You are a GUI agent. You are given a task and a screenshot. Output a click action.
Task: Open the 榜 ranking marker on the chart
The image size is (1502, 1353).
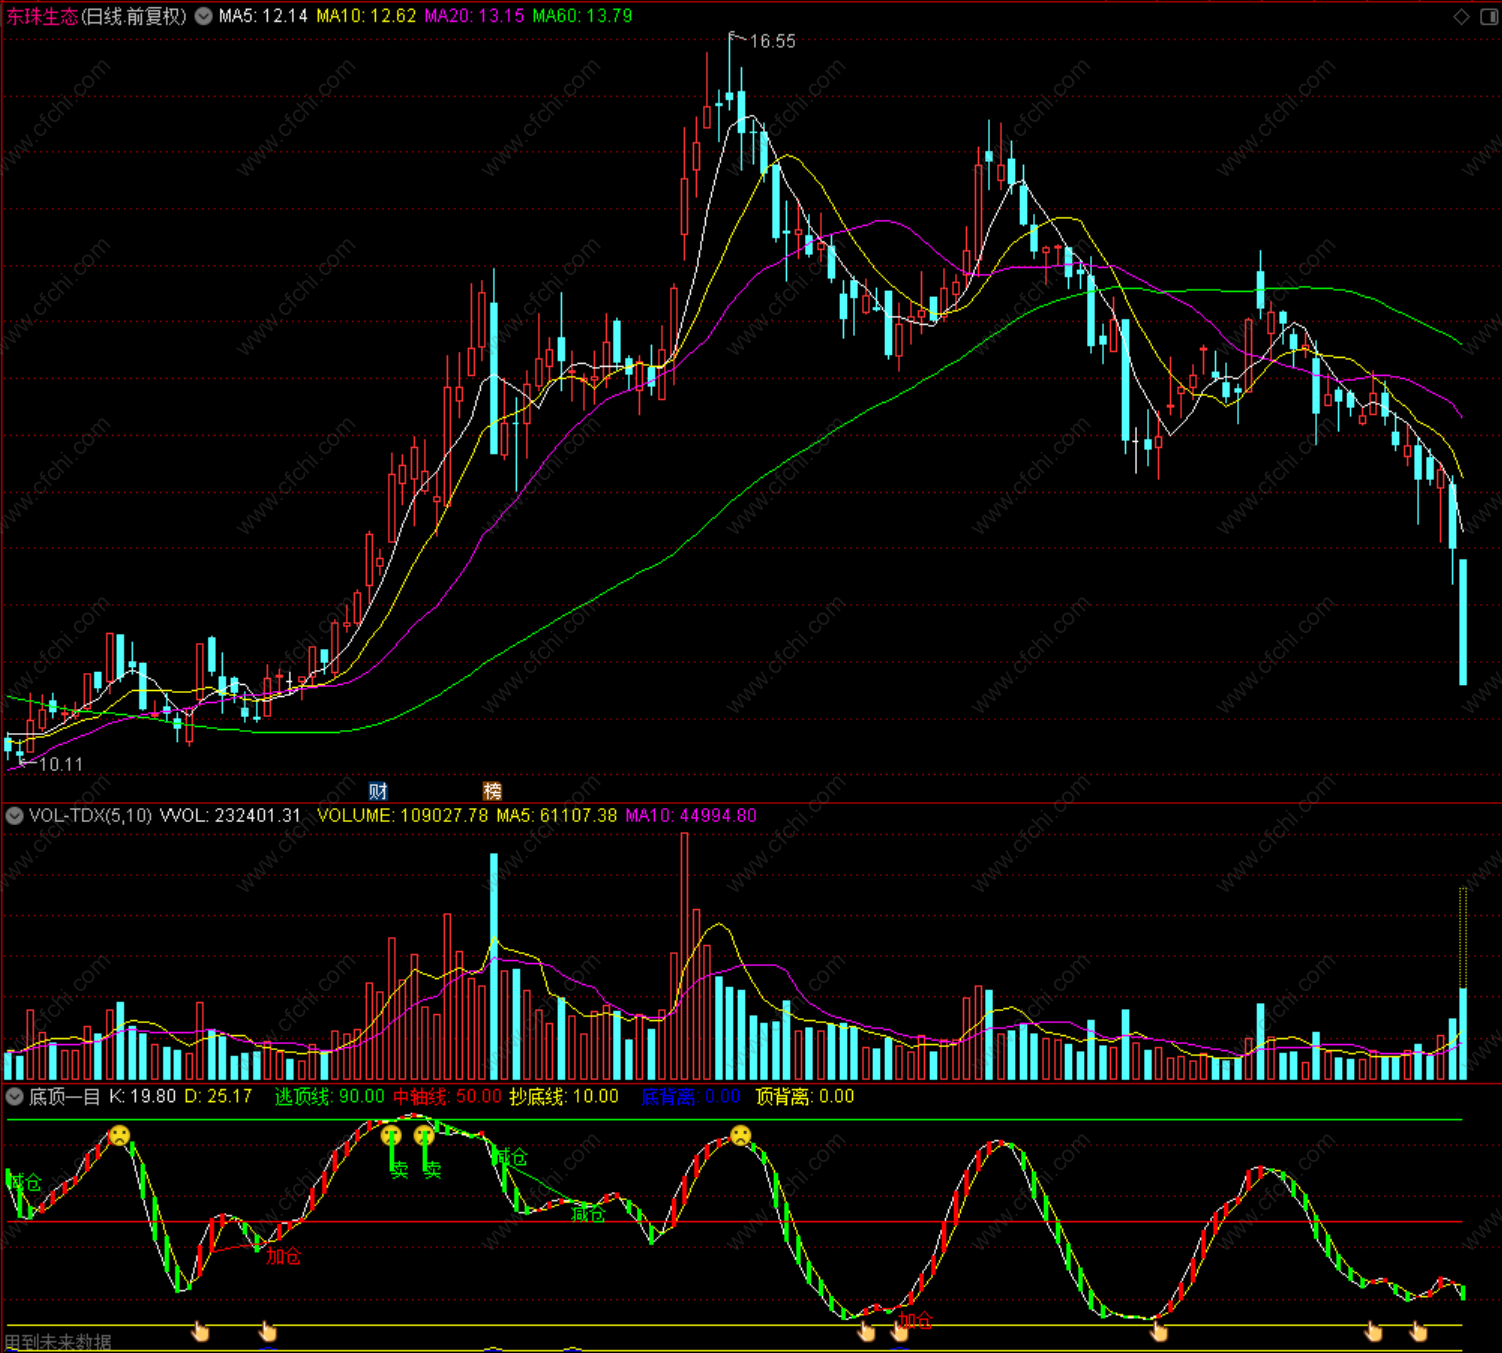click(x=492, y=791)
